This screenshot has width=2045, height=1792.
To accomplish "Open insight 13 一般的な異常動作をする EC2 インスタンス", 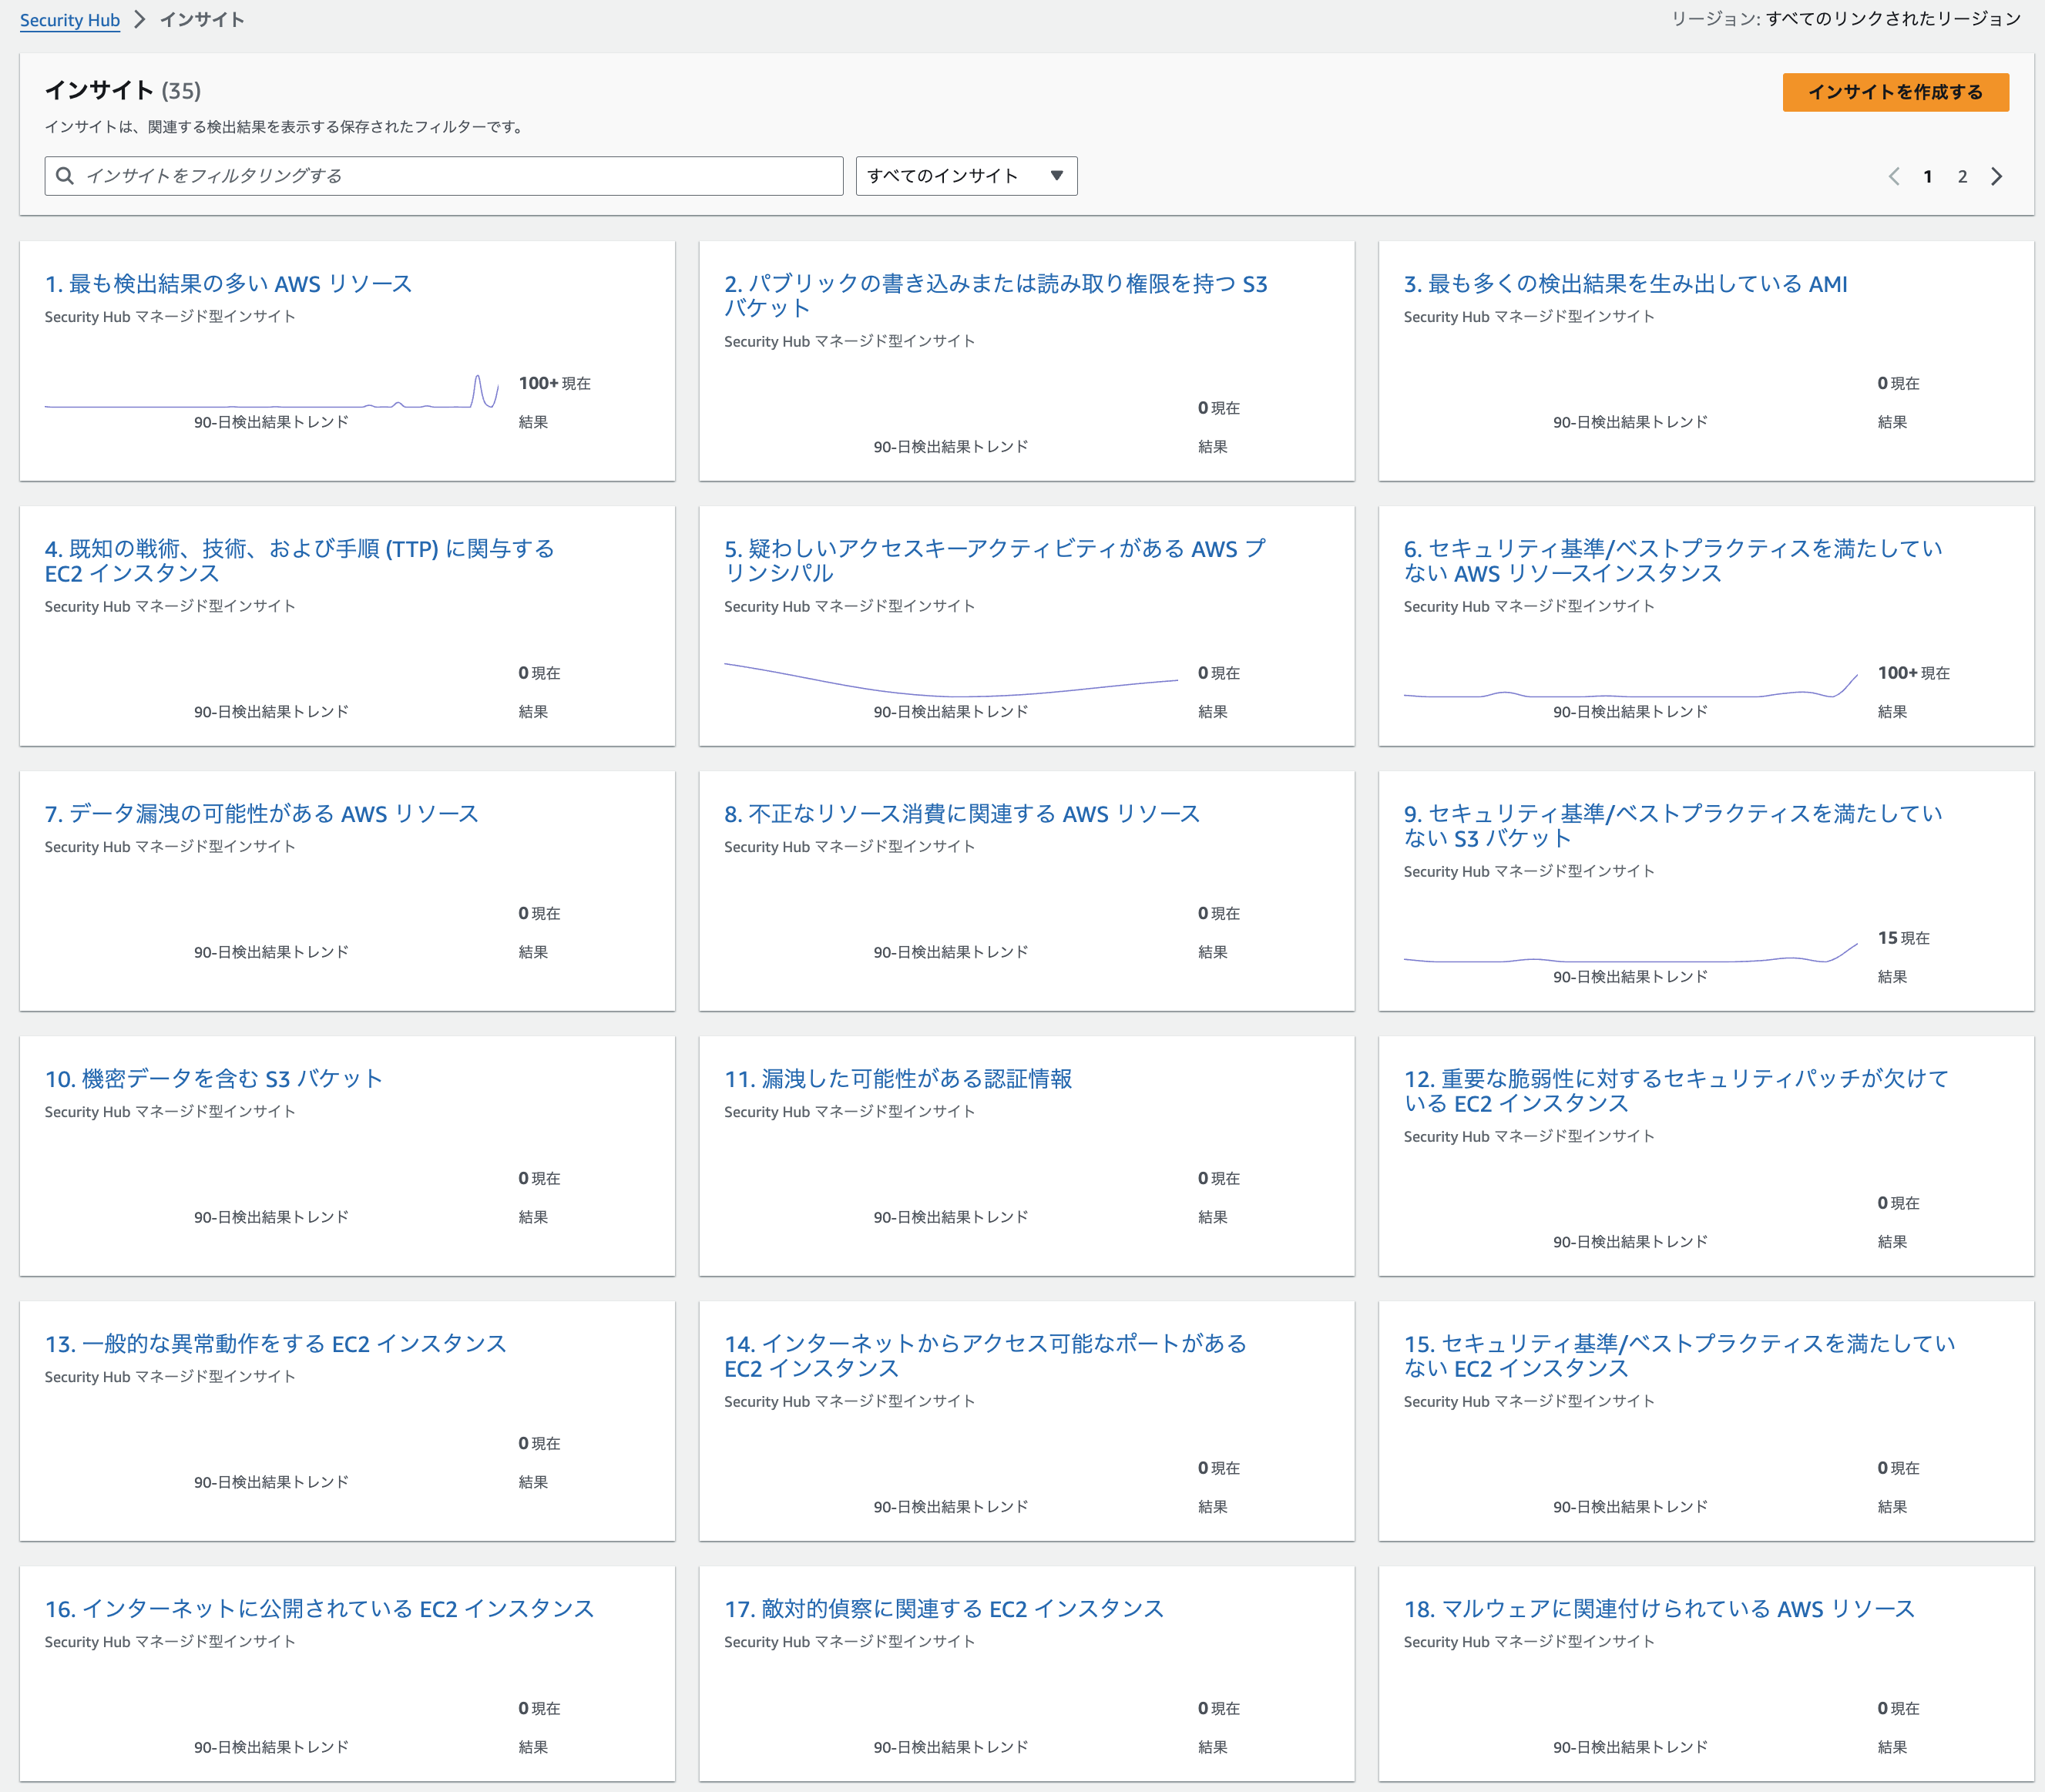I will (x=275, y=1344).
